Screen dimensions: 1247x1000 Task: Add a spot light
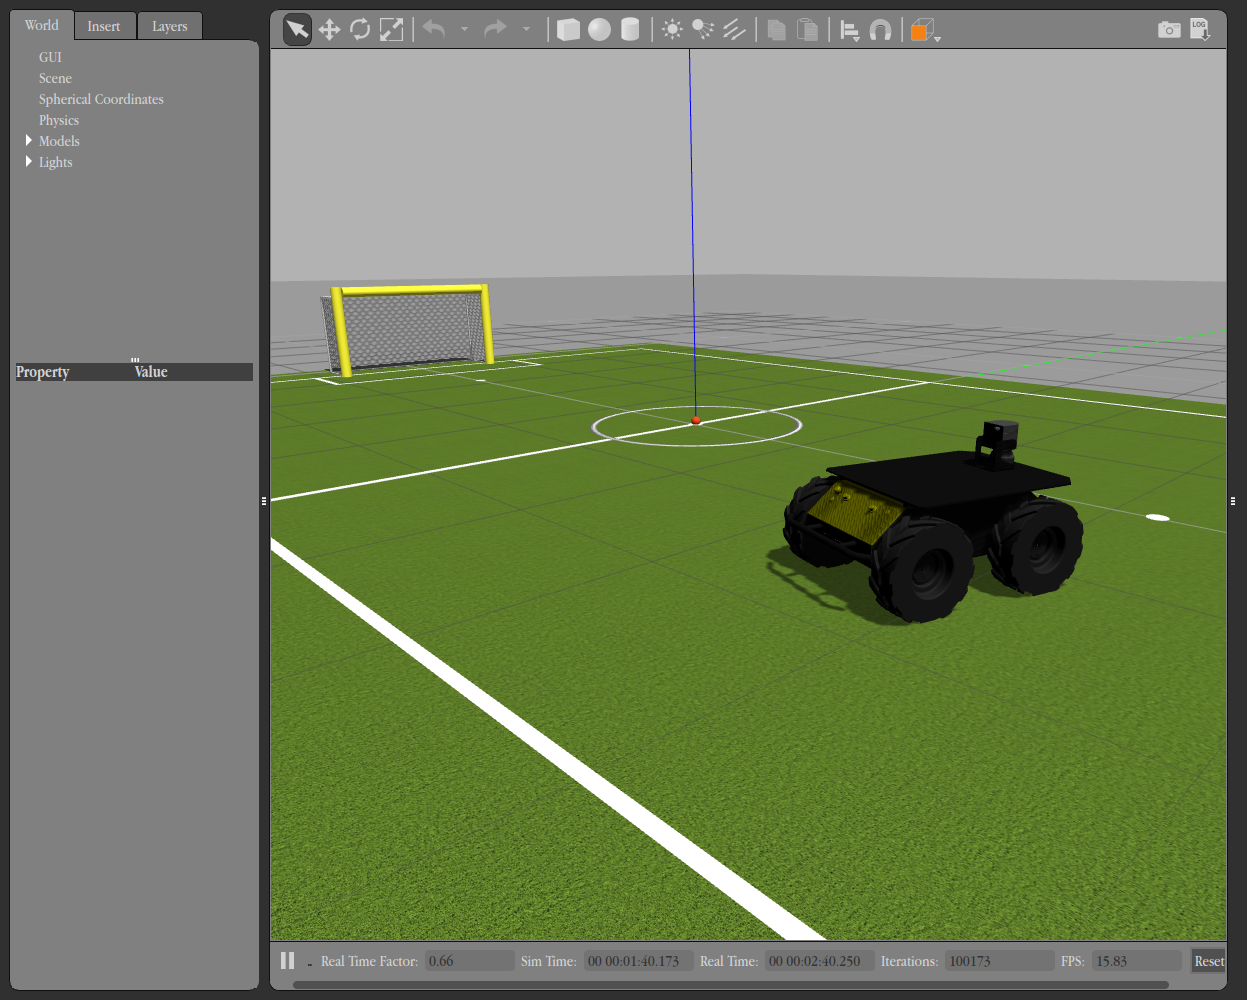[703, 30]
